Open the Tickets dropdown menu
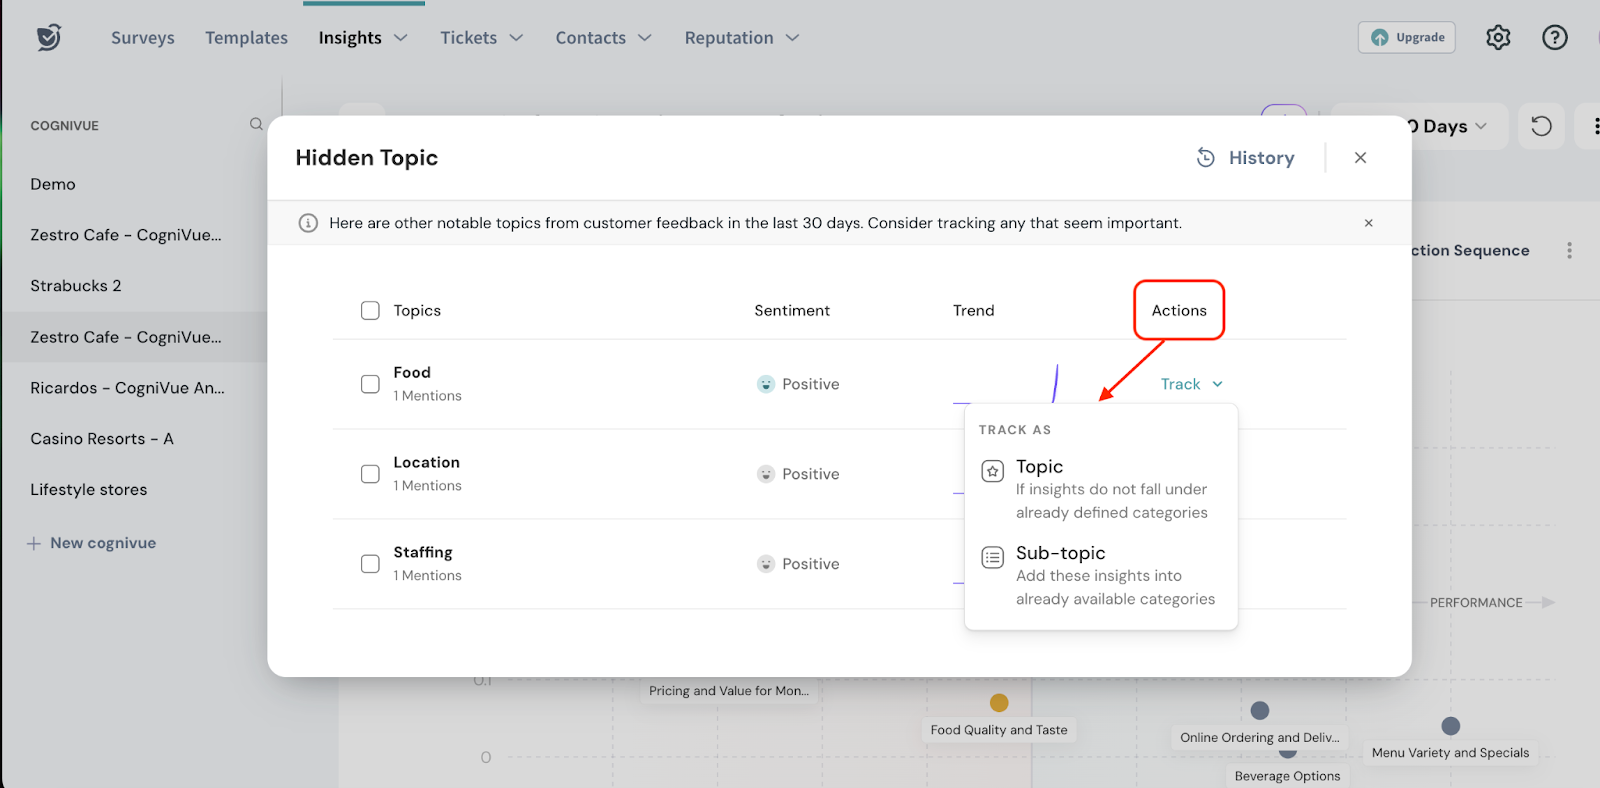1600x788 pixels. [x=481, y=38]
